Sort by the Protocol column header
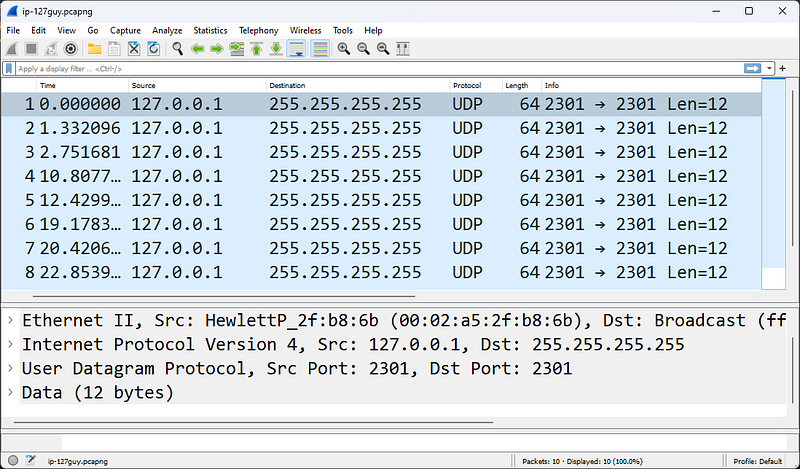Screen dimensions: 800x469 (x=476, y=85)
